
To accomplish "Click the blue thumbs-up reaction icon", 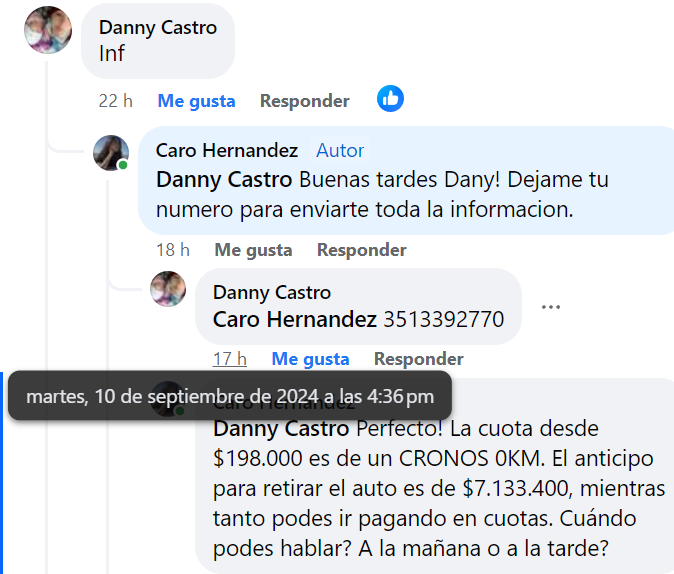I will [390, 99].
